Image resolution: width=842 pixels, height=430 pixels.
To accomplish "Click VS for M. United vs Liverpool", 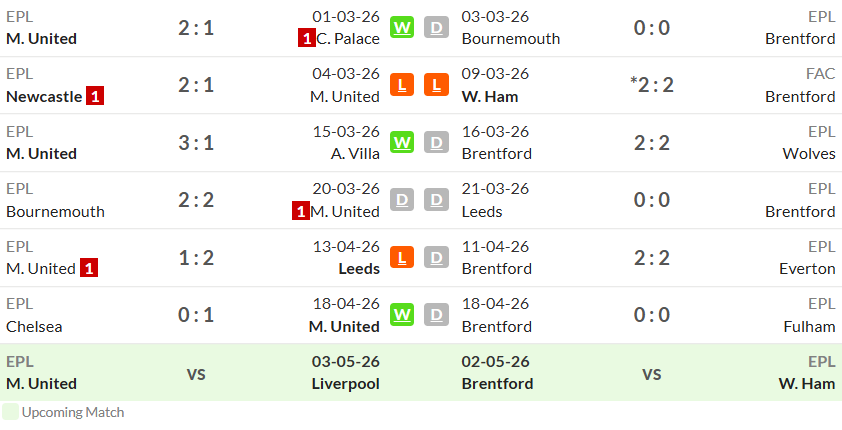I will (196, 374).
